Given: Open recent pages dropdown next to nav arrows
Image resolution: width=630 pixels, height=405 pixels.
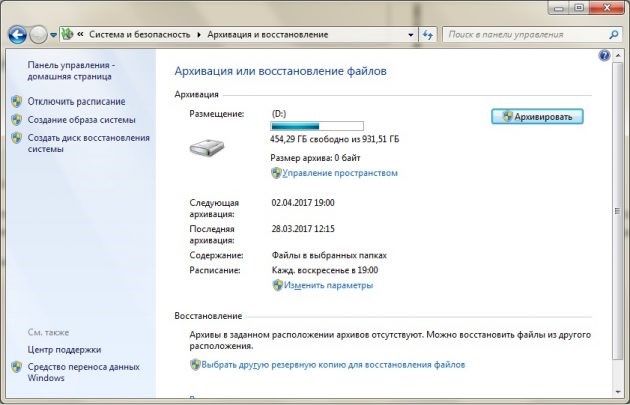Looking at the screenshot, I should coord(53,35).
